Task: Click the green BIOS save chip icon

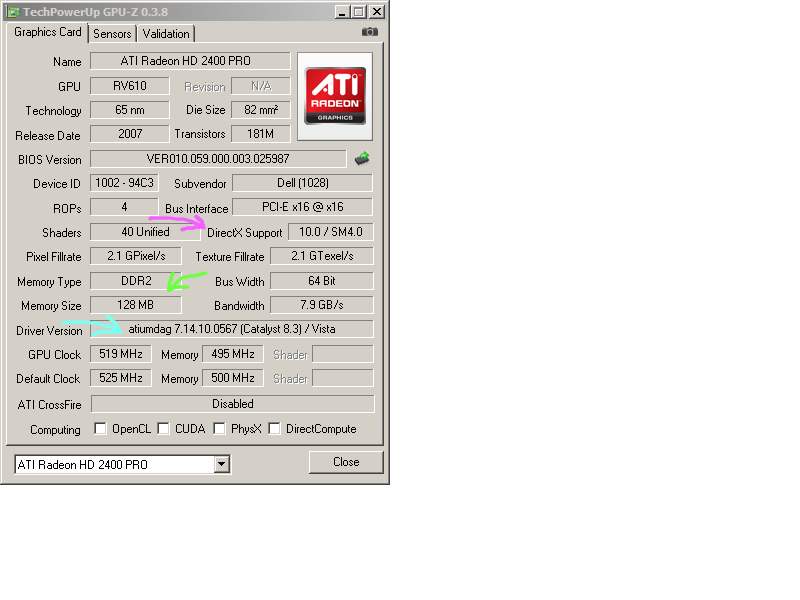Action: point(362,158)
